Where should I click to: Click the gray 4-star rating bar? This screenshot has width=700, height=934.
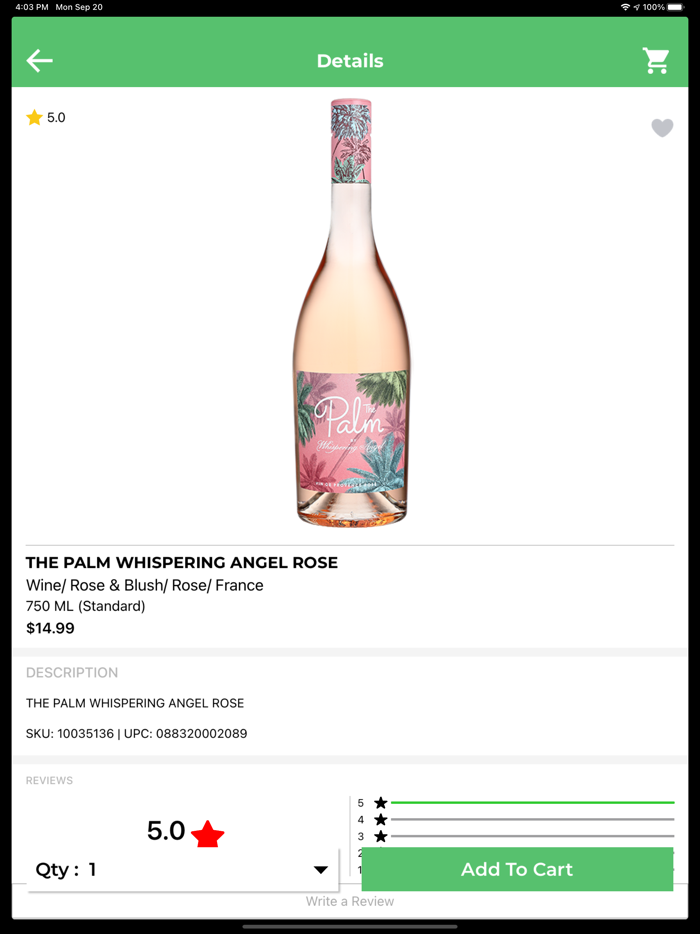[532, 820]
